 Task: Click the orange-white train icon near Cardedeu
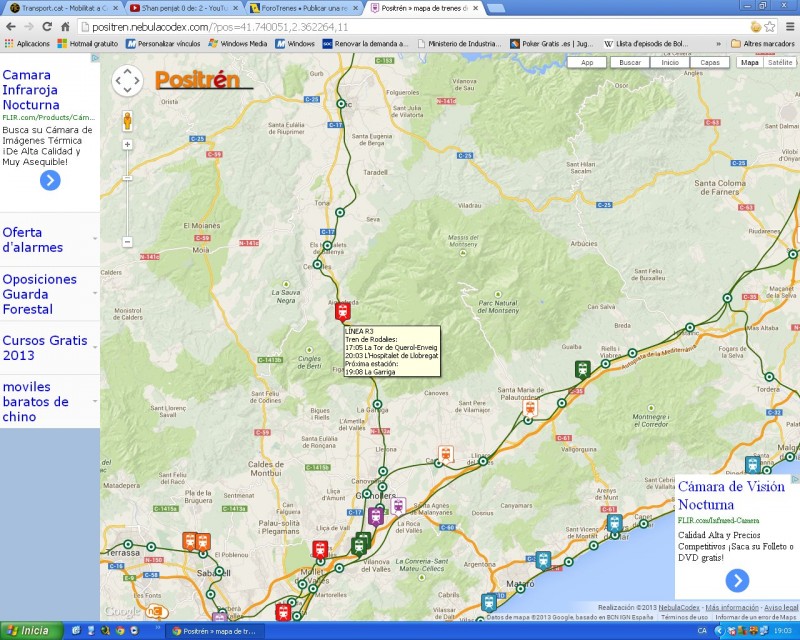click(446, 454)
